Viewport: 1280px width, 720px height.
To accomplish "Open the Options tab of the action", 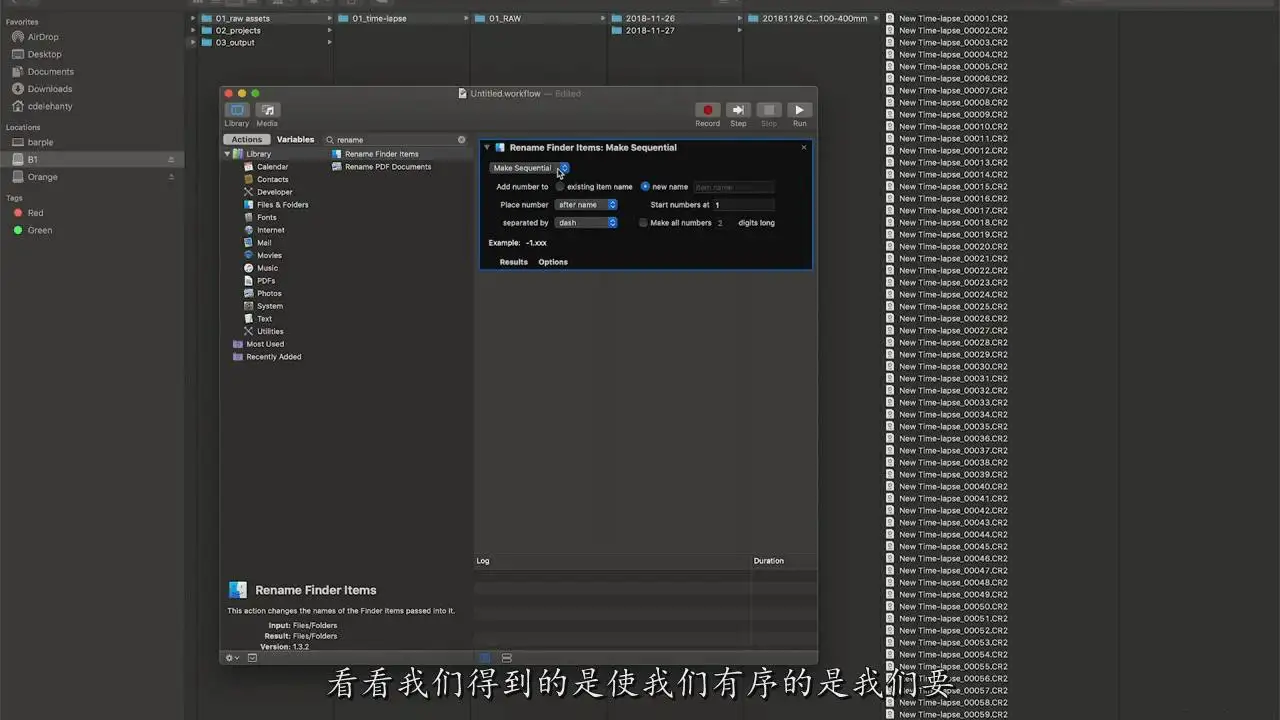I will (553, 262).
